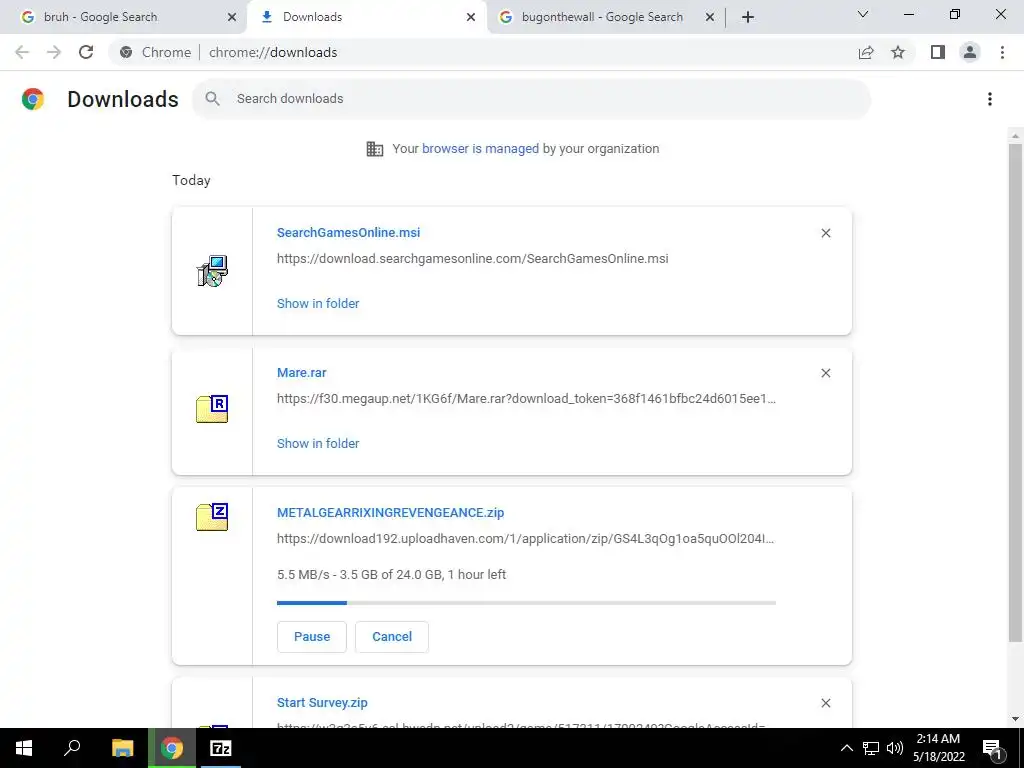Click the magnifier icon in Search downloads
The height and width of the screenshot is (768, 1024).
[x=212, y=99]
